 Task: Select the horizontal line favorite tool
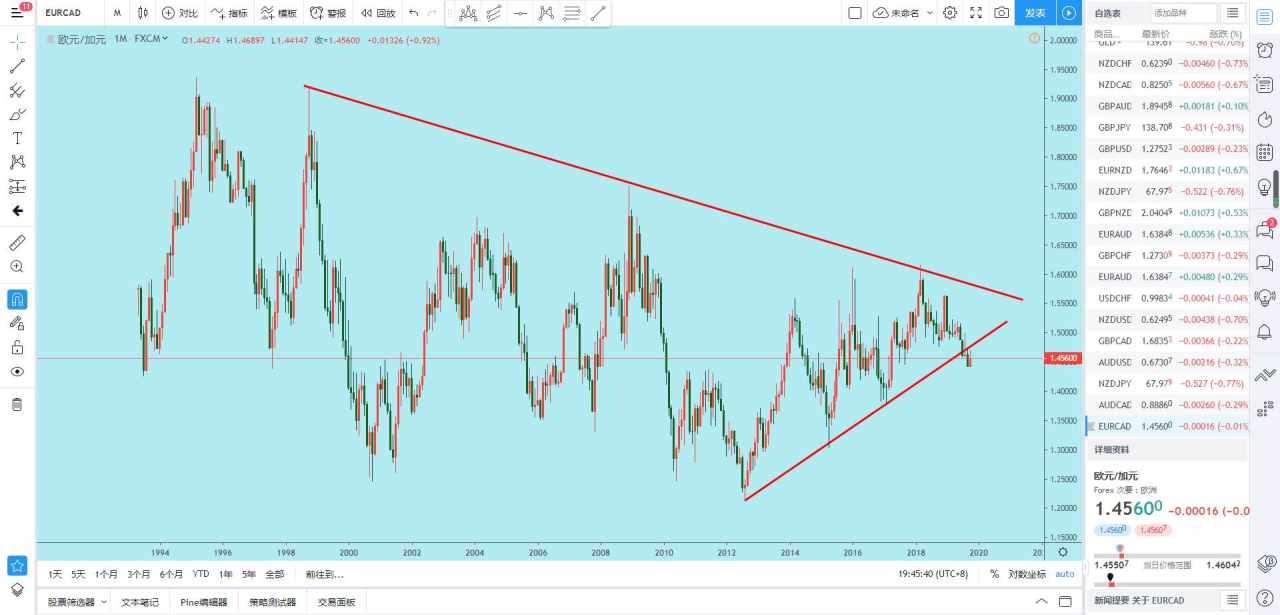[x=520, y=13]
